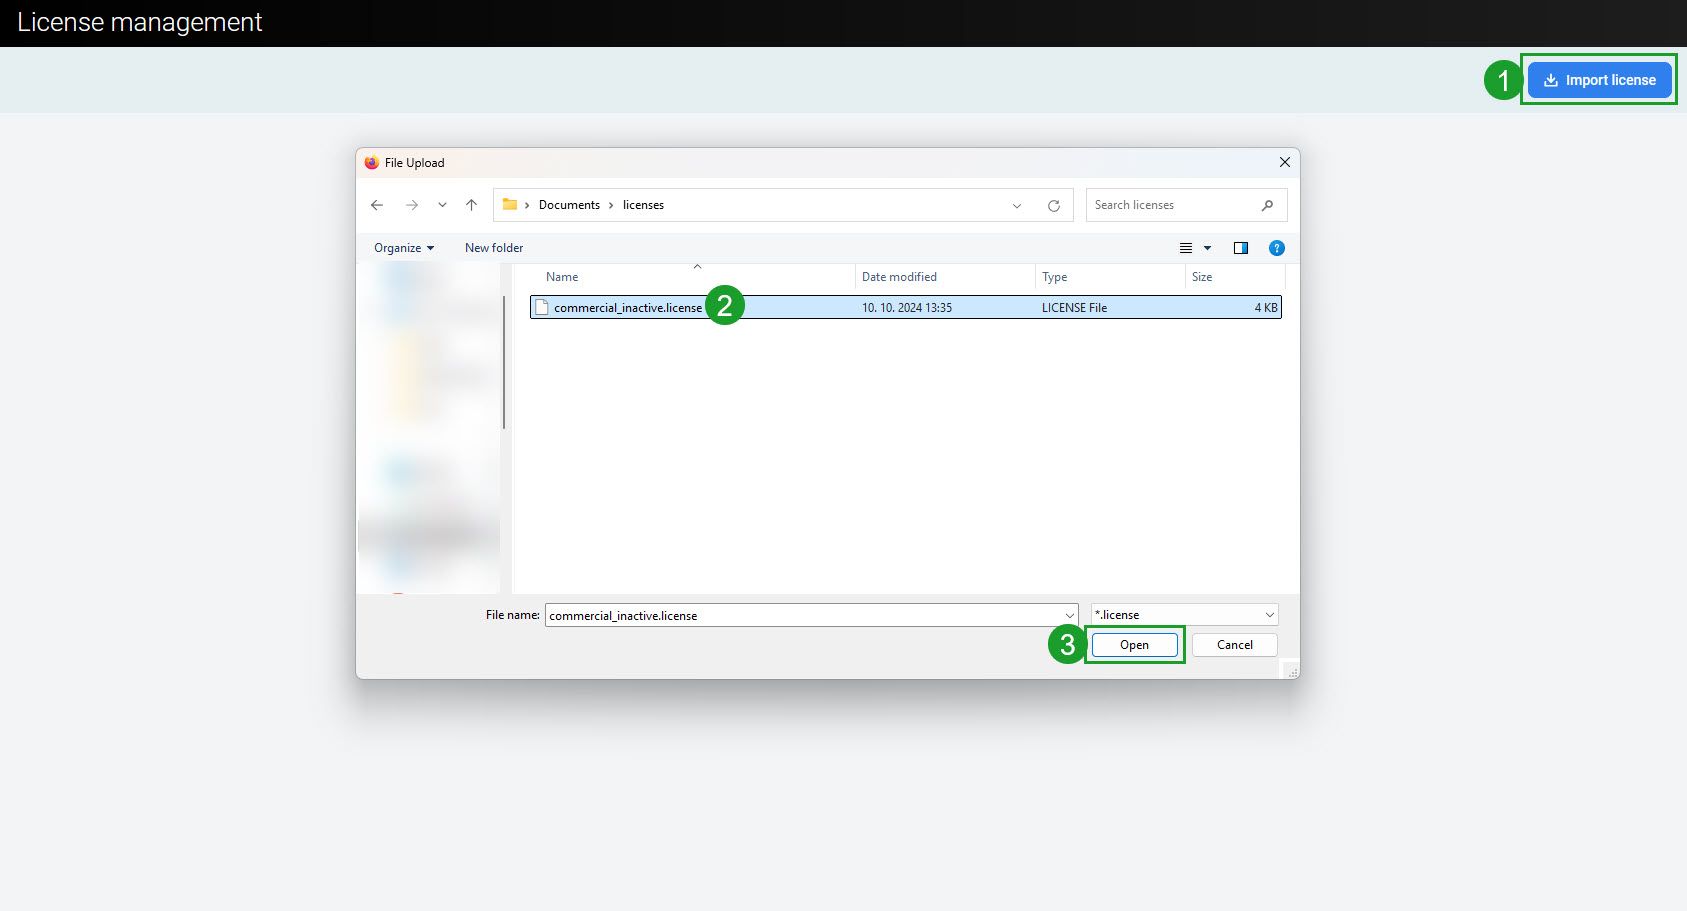
Task: Click the Import license button
Action: 1599,80
